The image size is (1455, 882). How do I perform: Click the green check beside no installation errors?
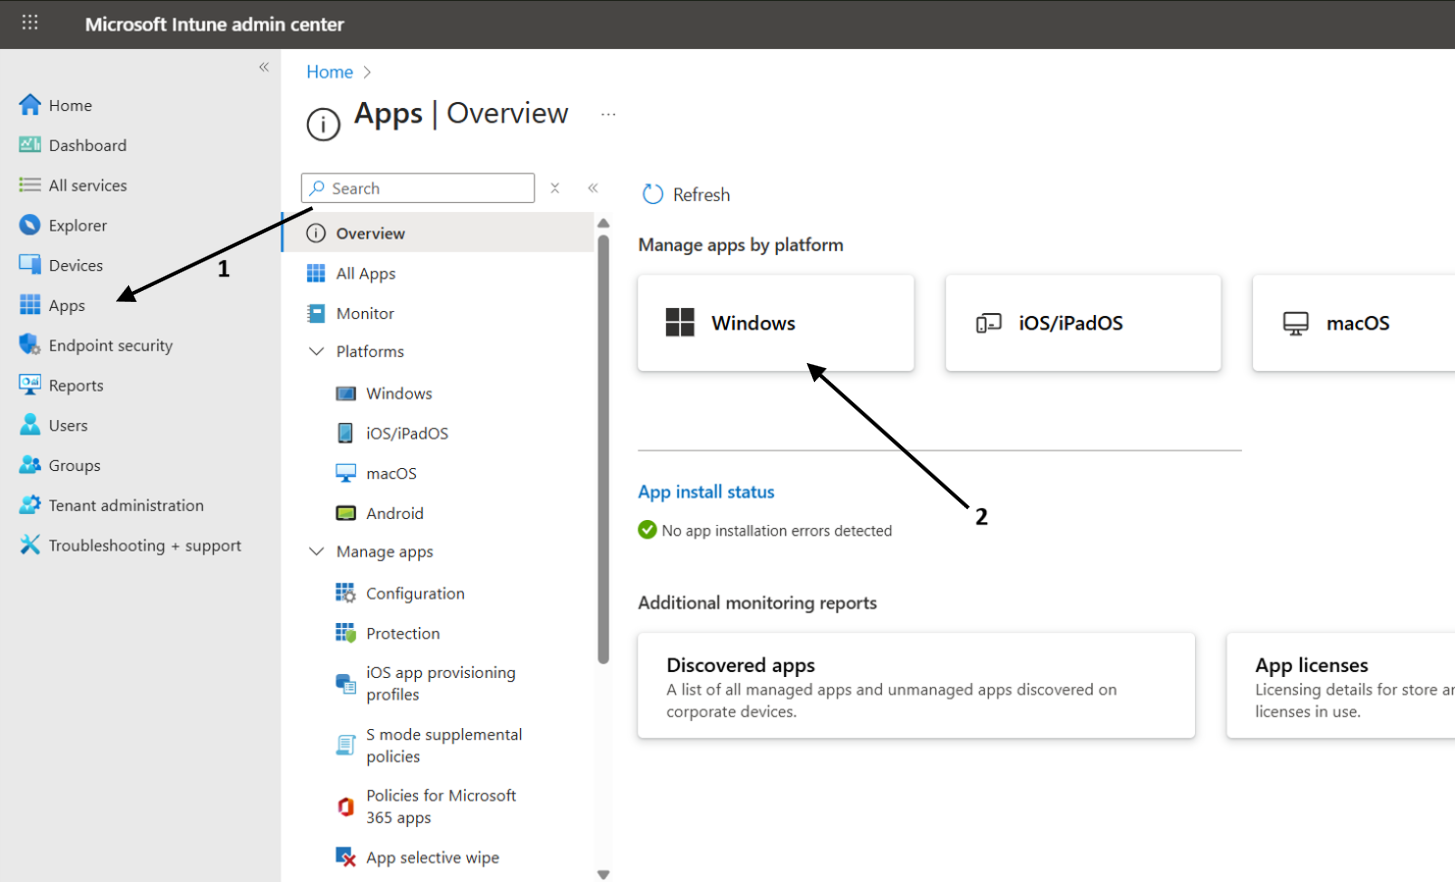(x=647, y=530)
